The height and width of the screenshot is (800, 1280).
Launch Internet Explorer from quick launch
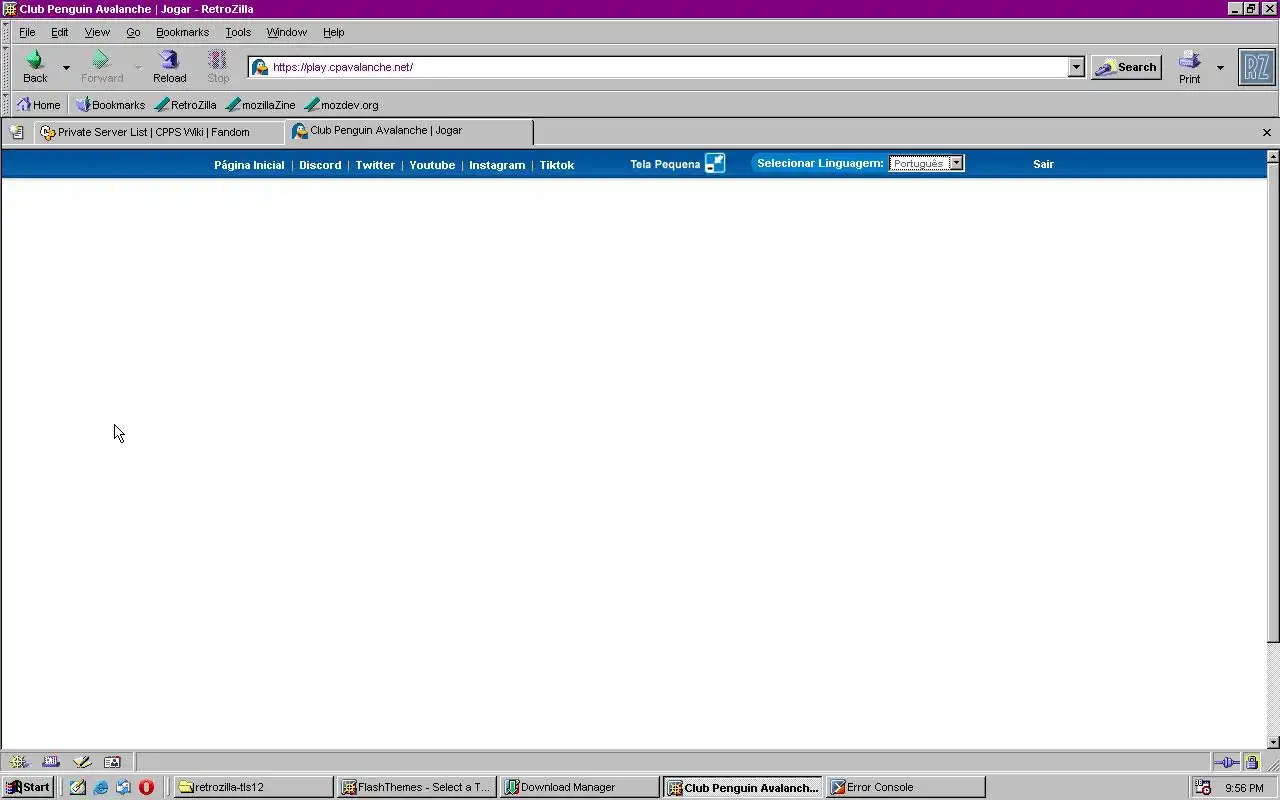[101, 787]
